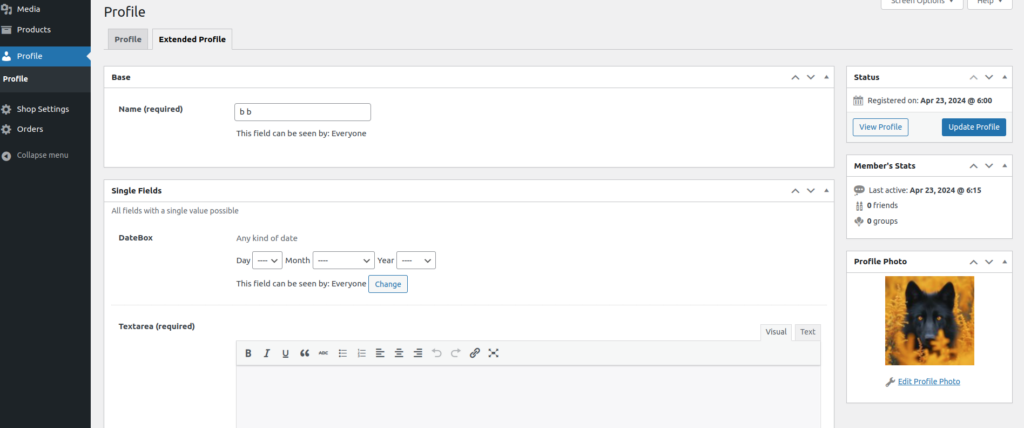Click the Update Profile button
Image resolution: width=1024 pixels, height=428 pixels.
coord(973,127)
